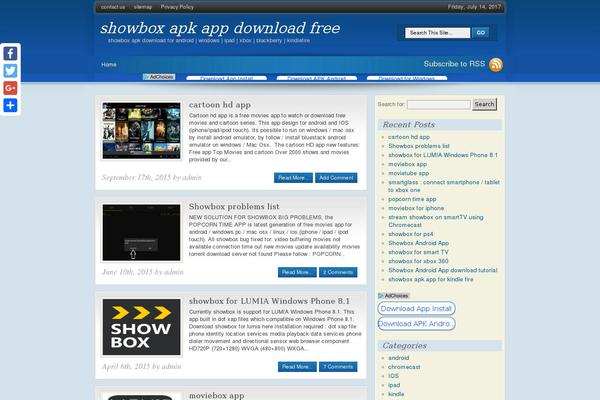Open recent post moviebox for iphone
Viewport: 600px width, 400px height.
tap(416, 208)
